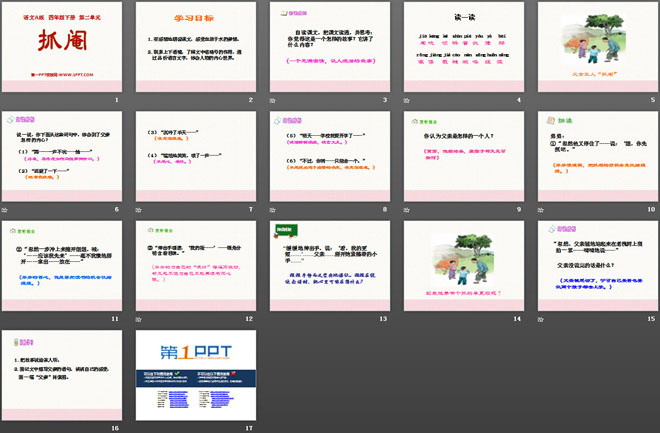Click the slide number '16' label
The width and height of the screenshot is (660, 433).
(115, 428)
